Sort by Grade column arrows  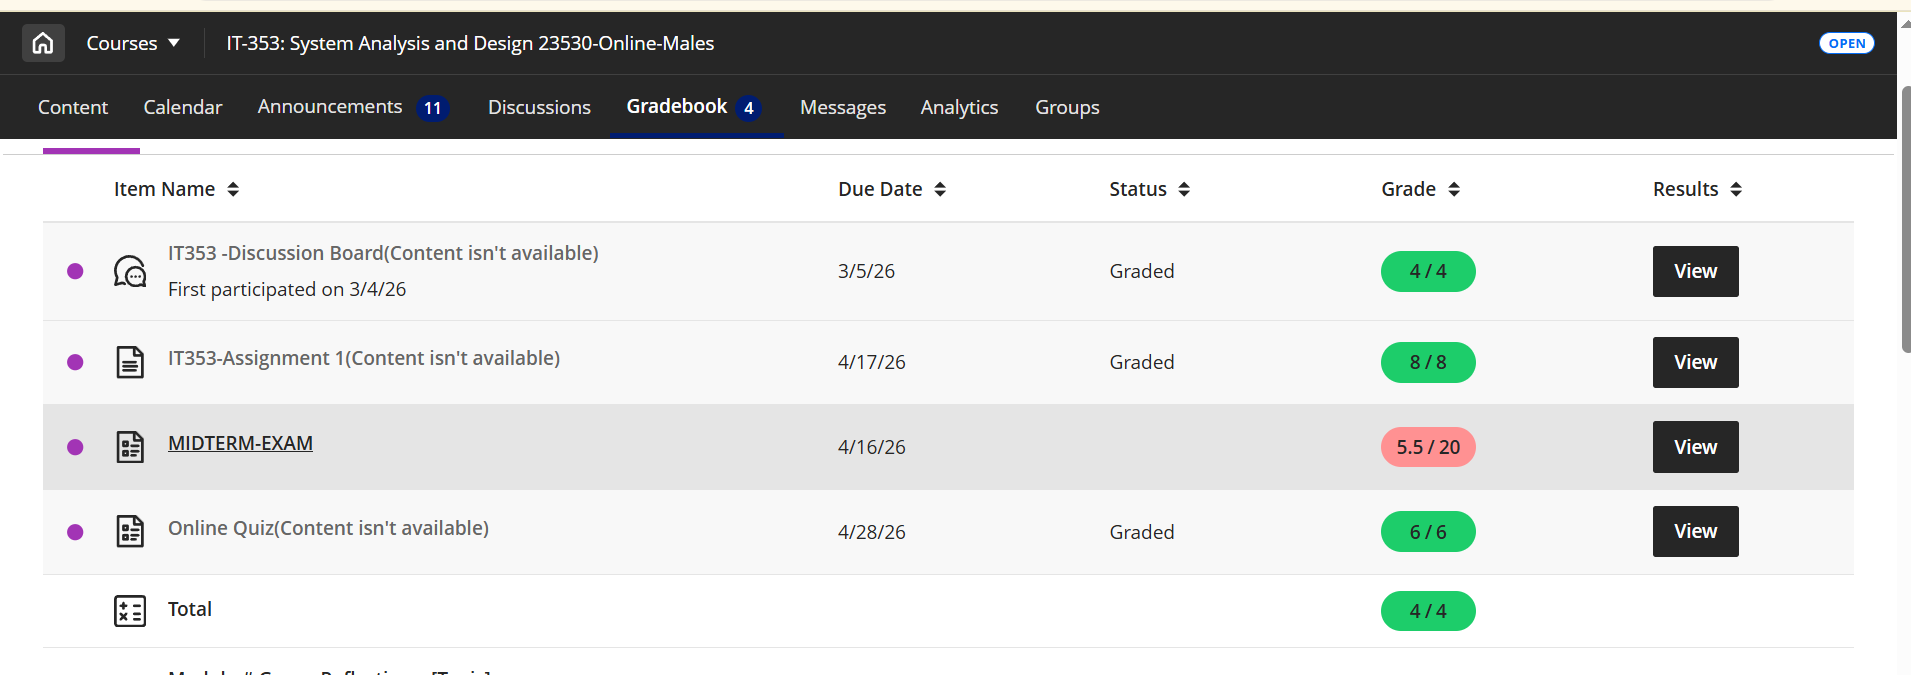pos(1454,189)
